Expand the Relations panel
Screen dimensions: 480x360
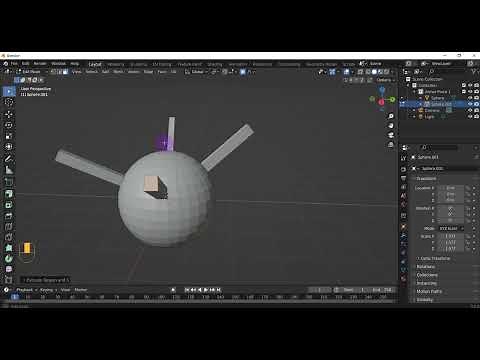click(x=426, y=267)
